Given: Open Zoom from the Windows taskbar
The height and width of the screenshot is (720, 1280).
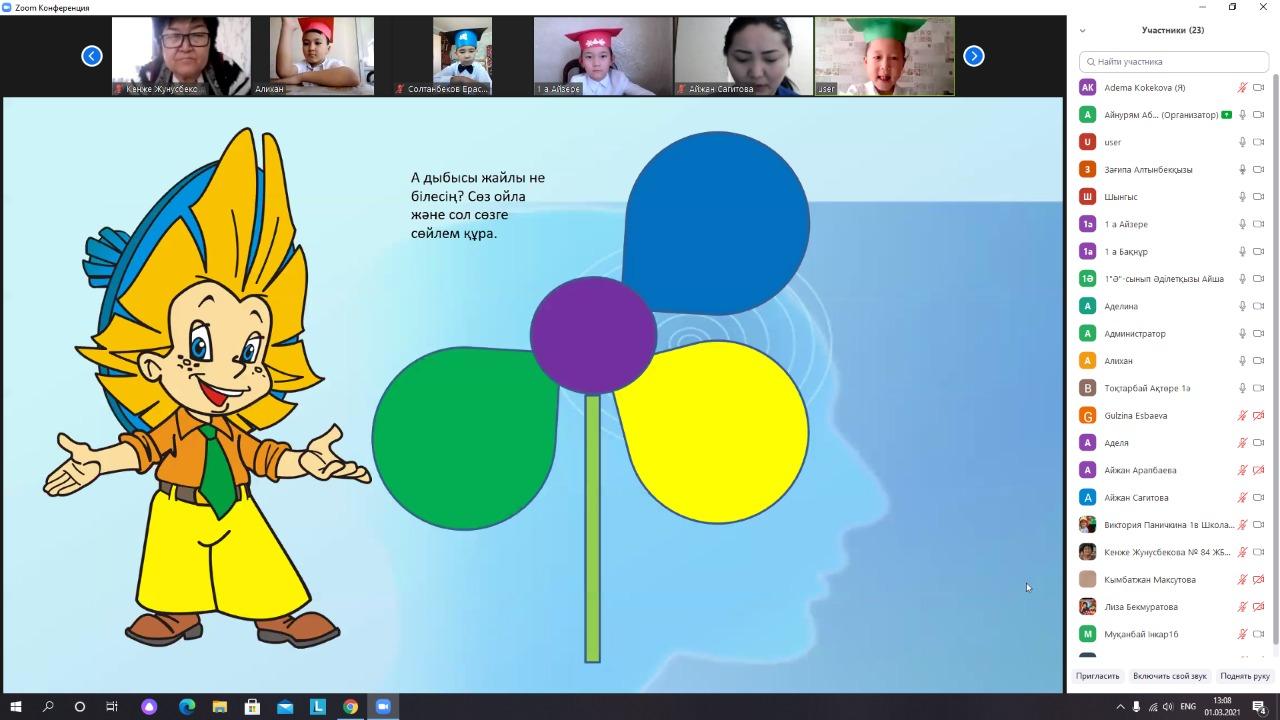Looking at the screenshot, I should point(382,707).
